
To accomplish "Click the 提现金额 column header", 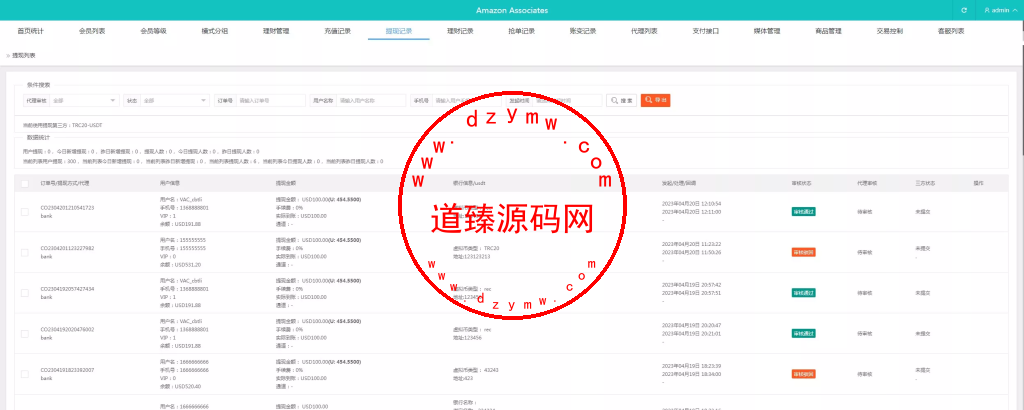I will tap(286, 183).
